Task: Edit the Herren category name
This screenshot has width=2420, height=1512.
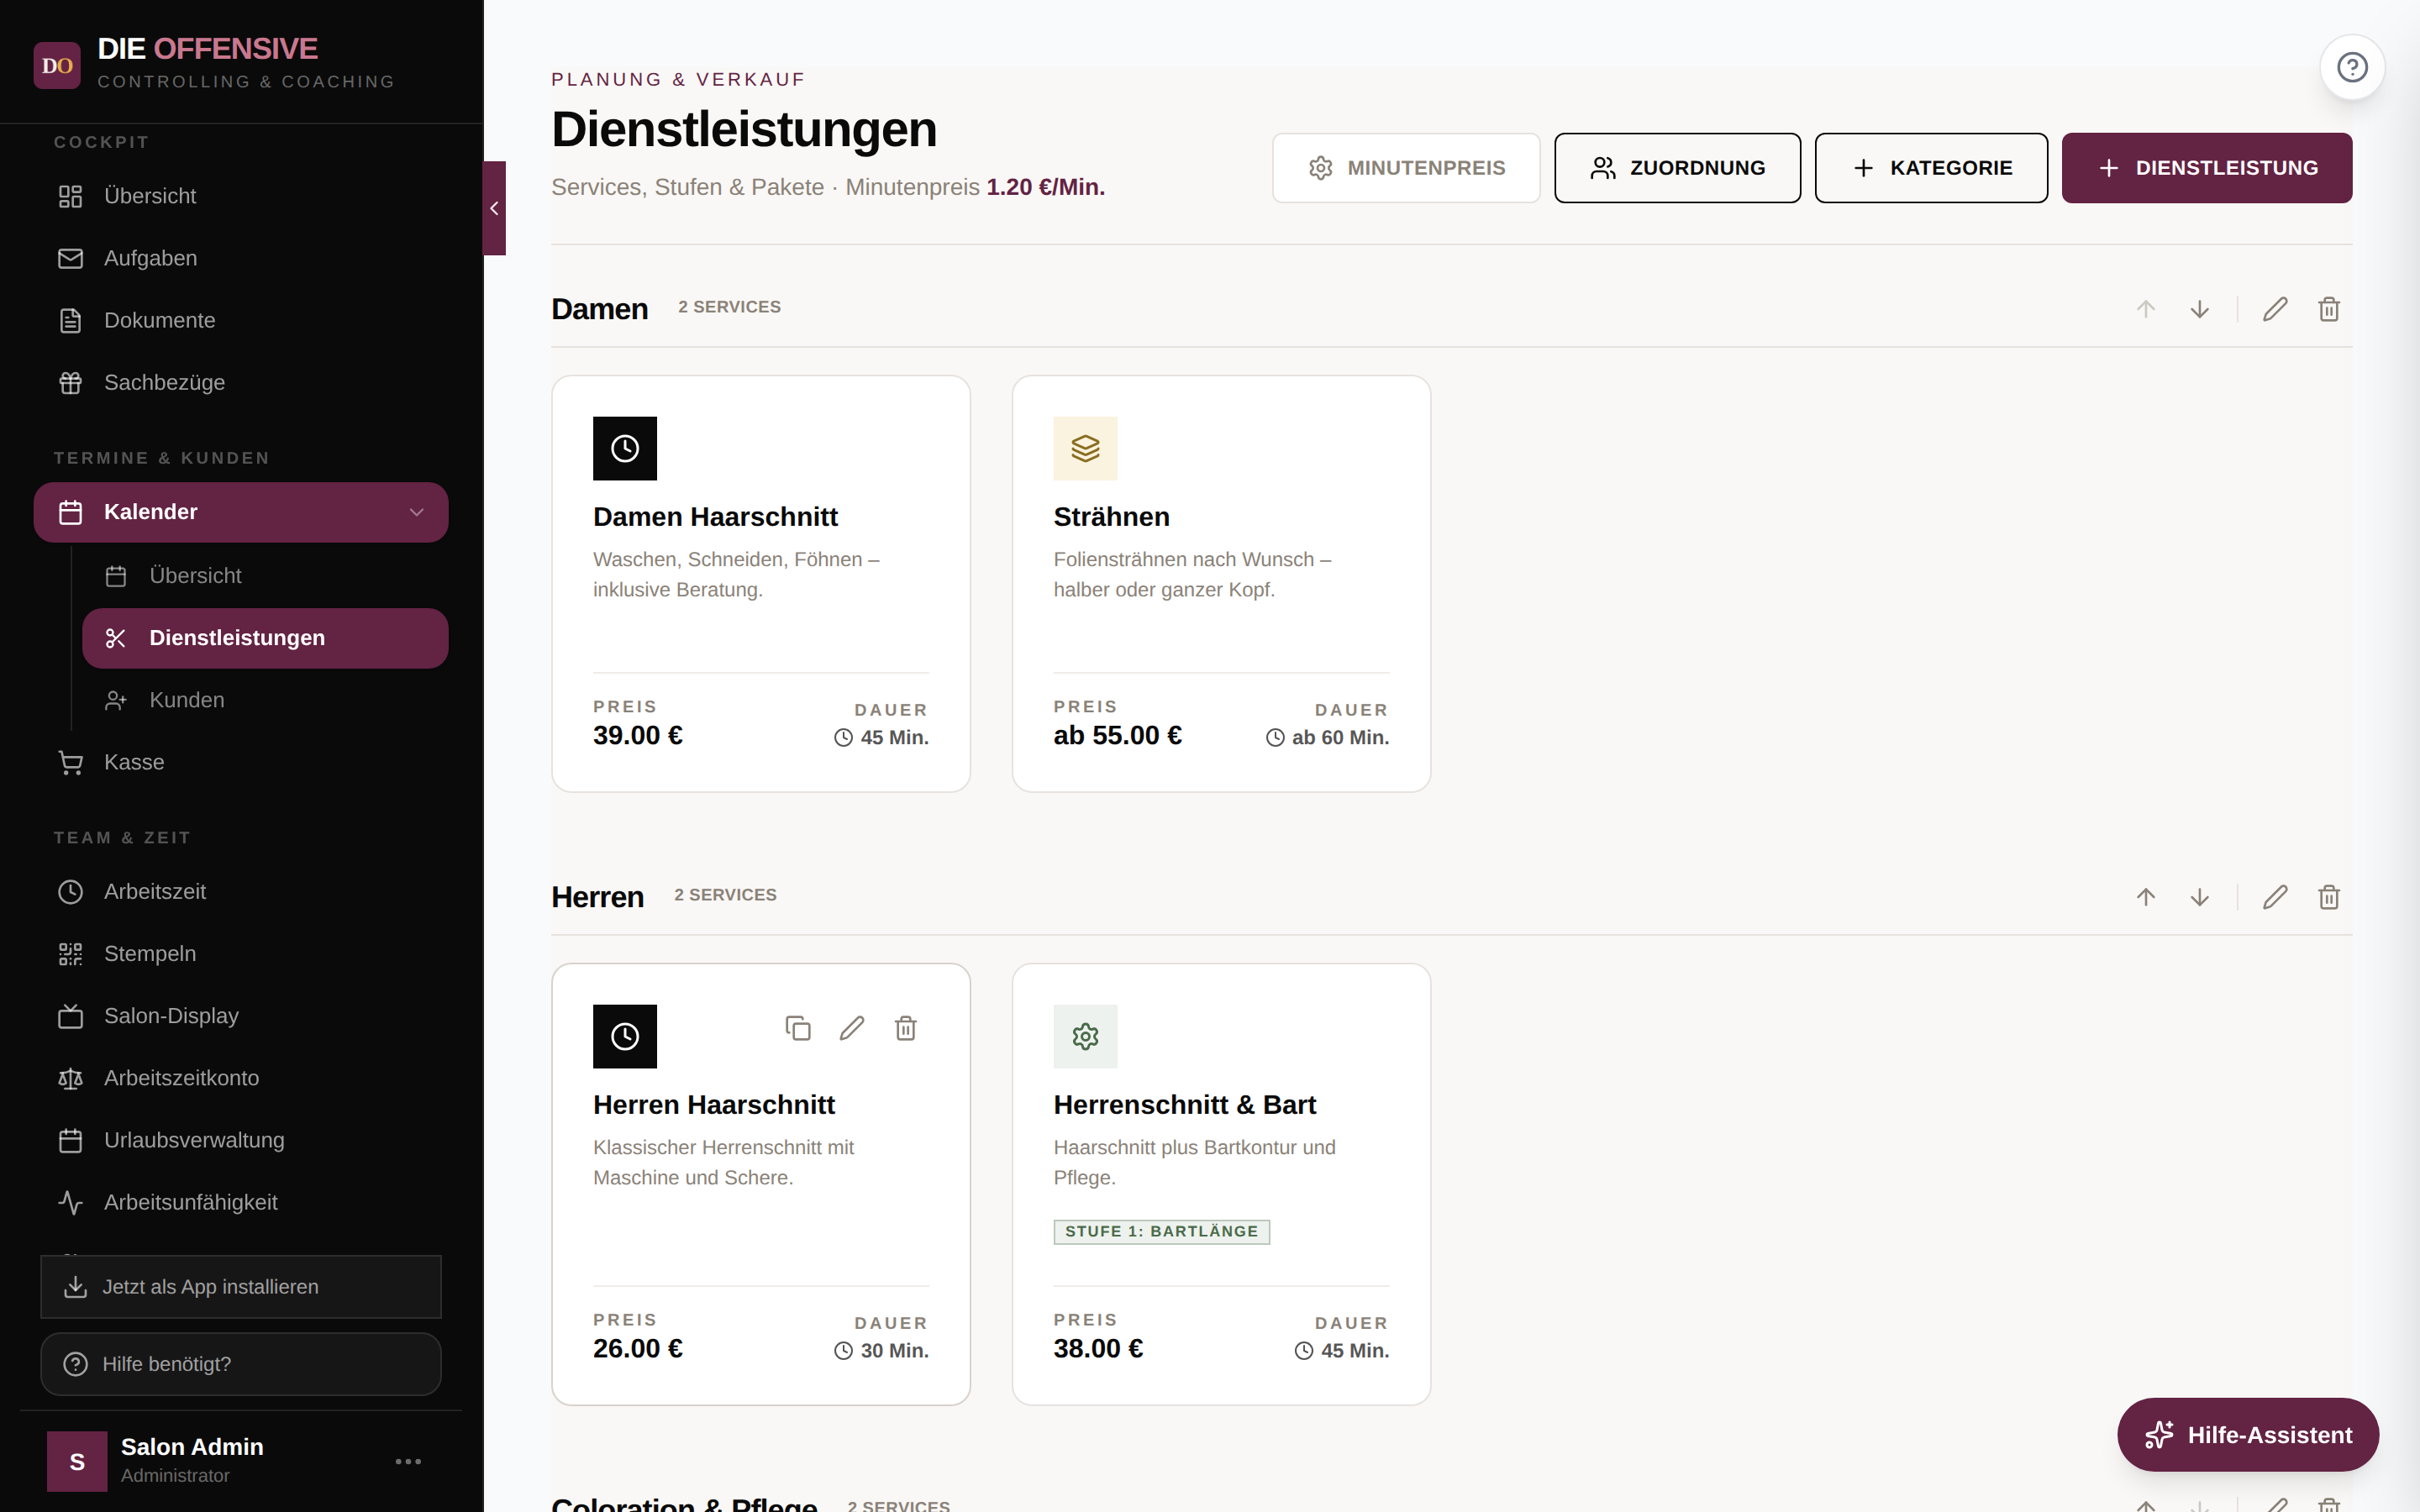Action: 2275,897
